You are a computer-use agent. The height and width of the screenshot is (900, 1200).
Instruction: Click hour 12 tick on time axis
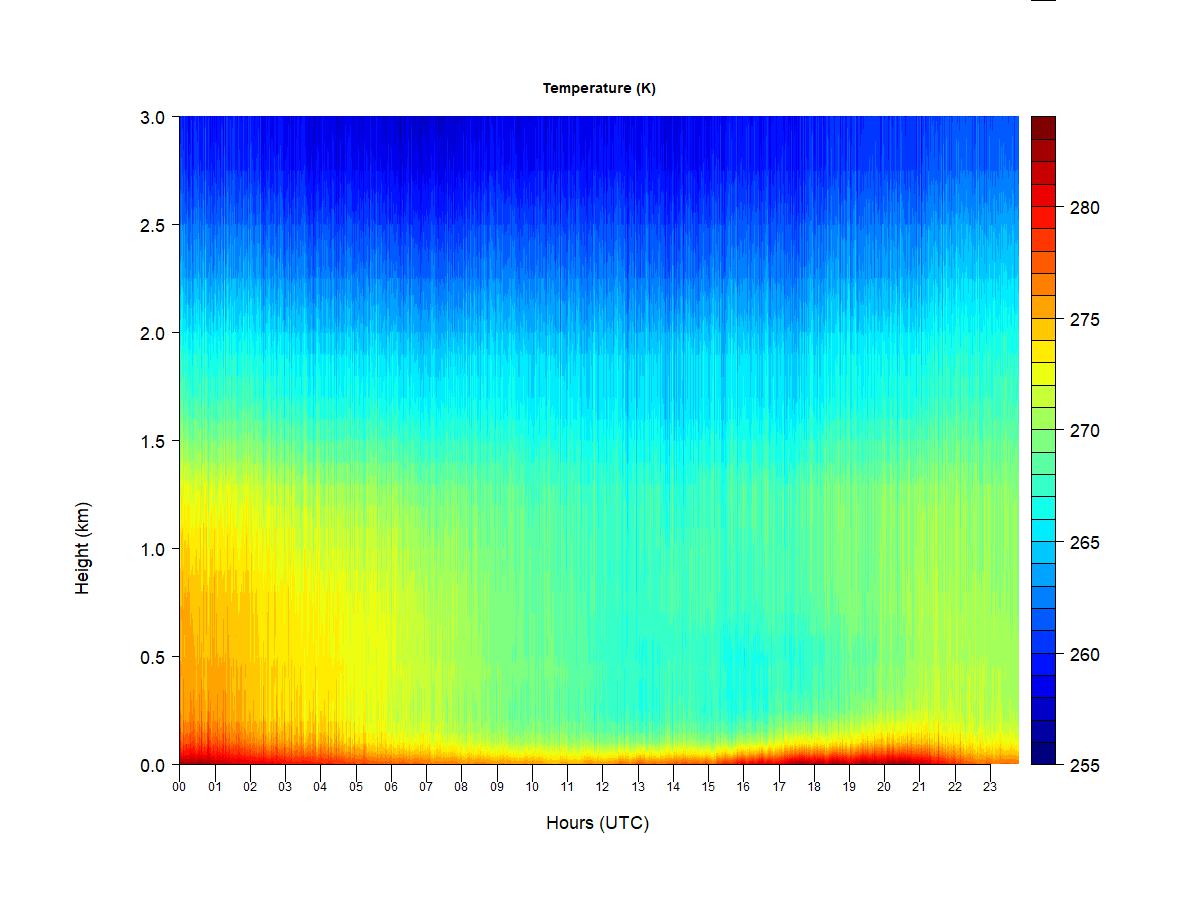(602, 787)
